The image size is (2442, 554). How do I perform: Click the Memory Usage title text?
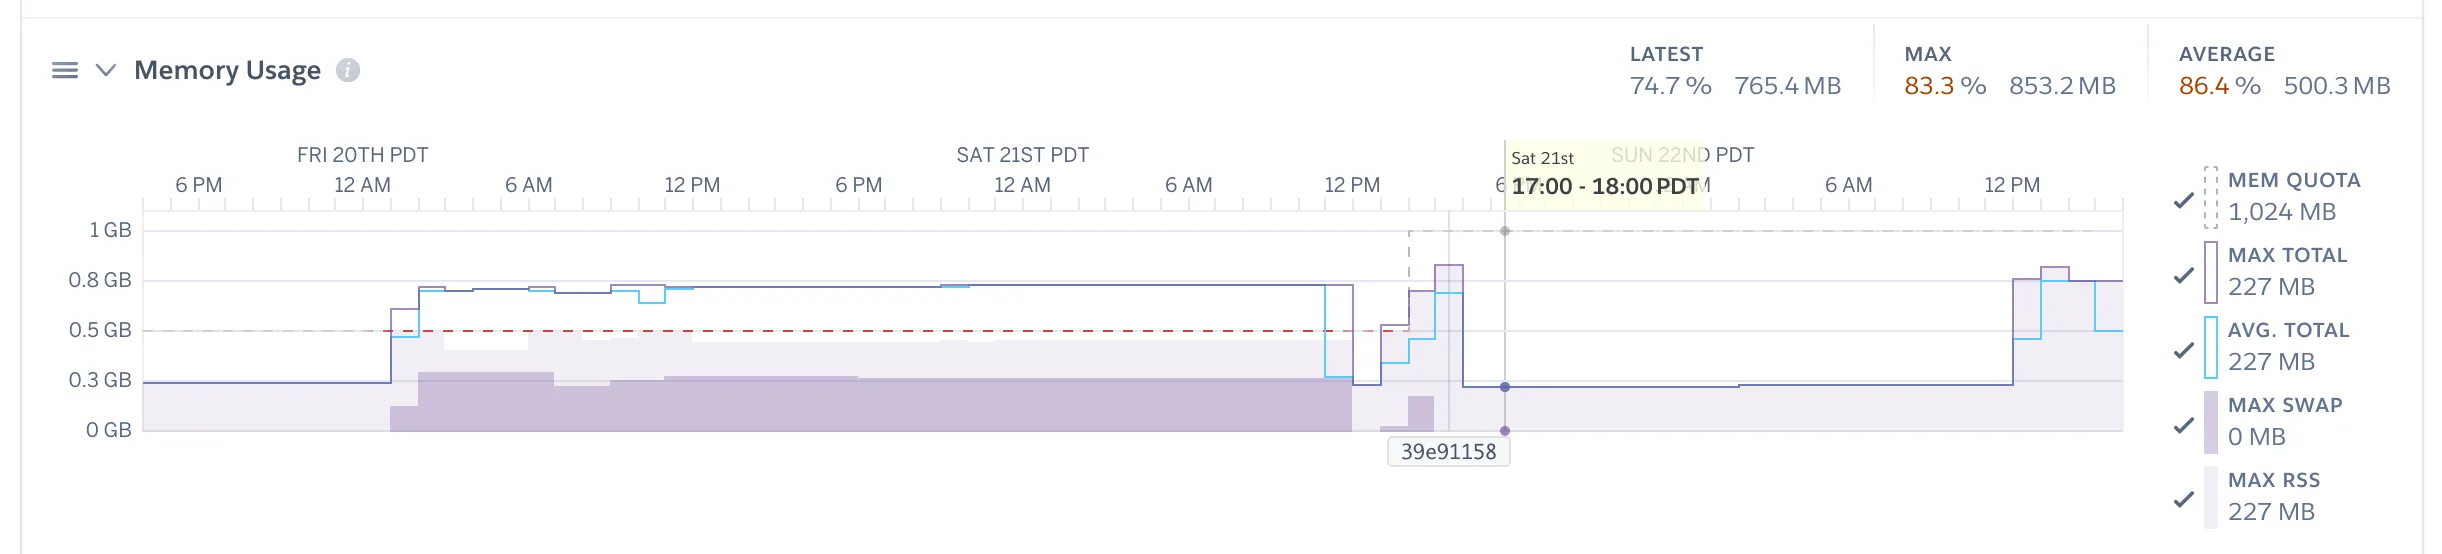click(227, 70)
